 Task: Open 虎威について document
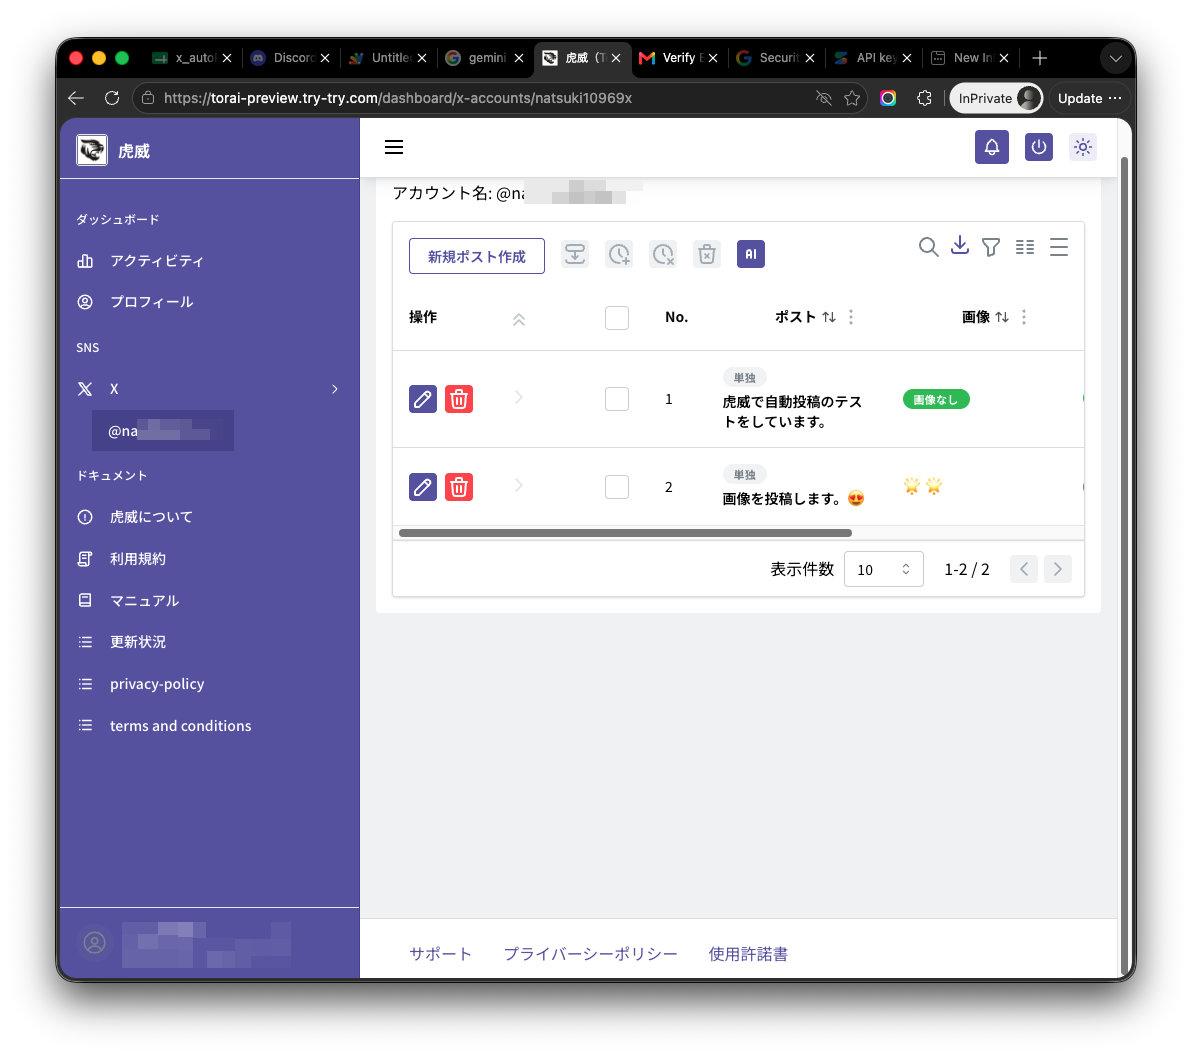[151, 517]
